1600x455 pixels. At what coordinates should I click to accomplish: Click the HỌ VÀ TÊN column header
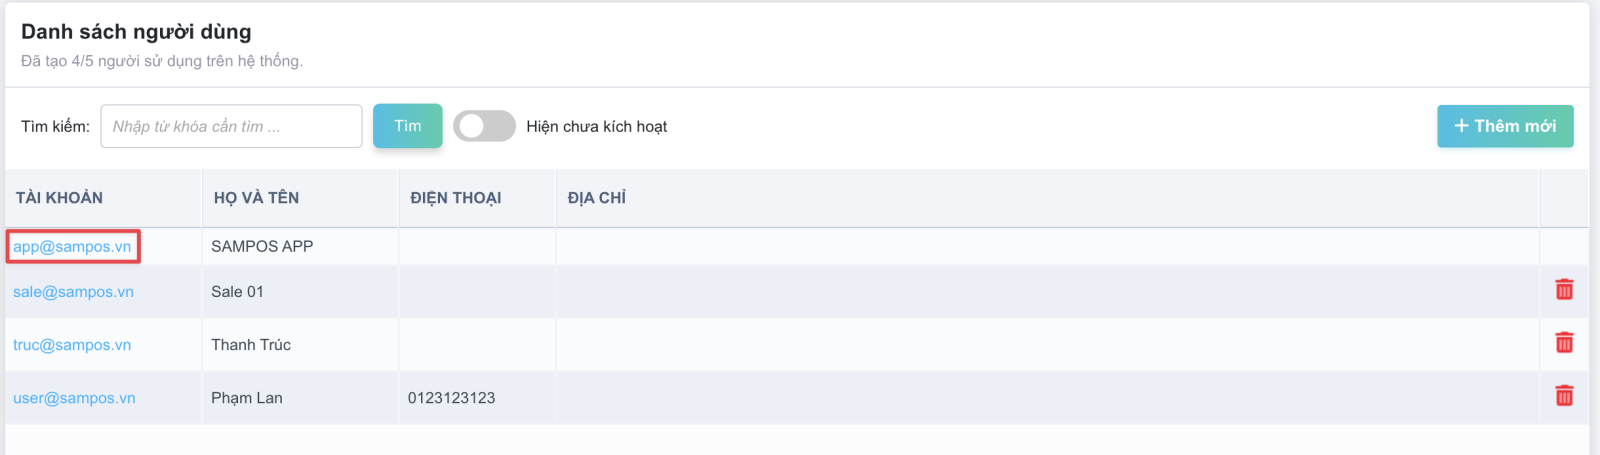(x=256, y=198)
